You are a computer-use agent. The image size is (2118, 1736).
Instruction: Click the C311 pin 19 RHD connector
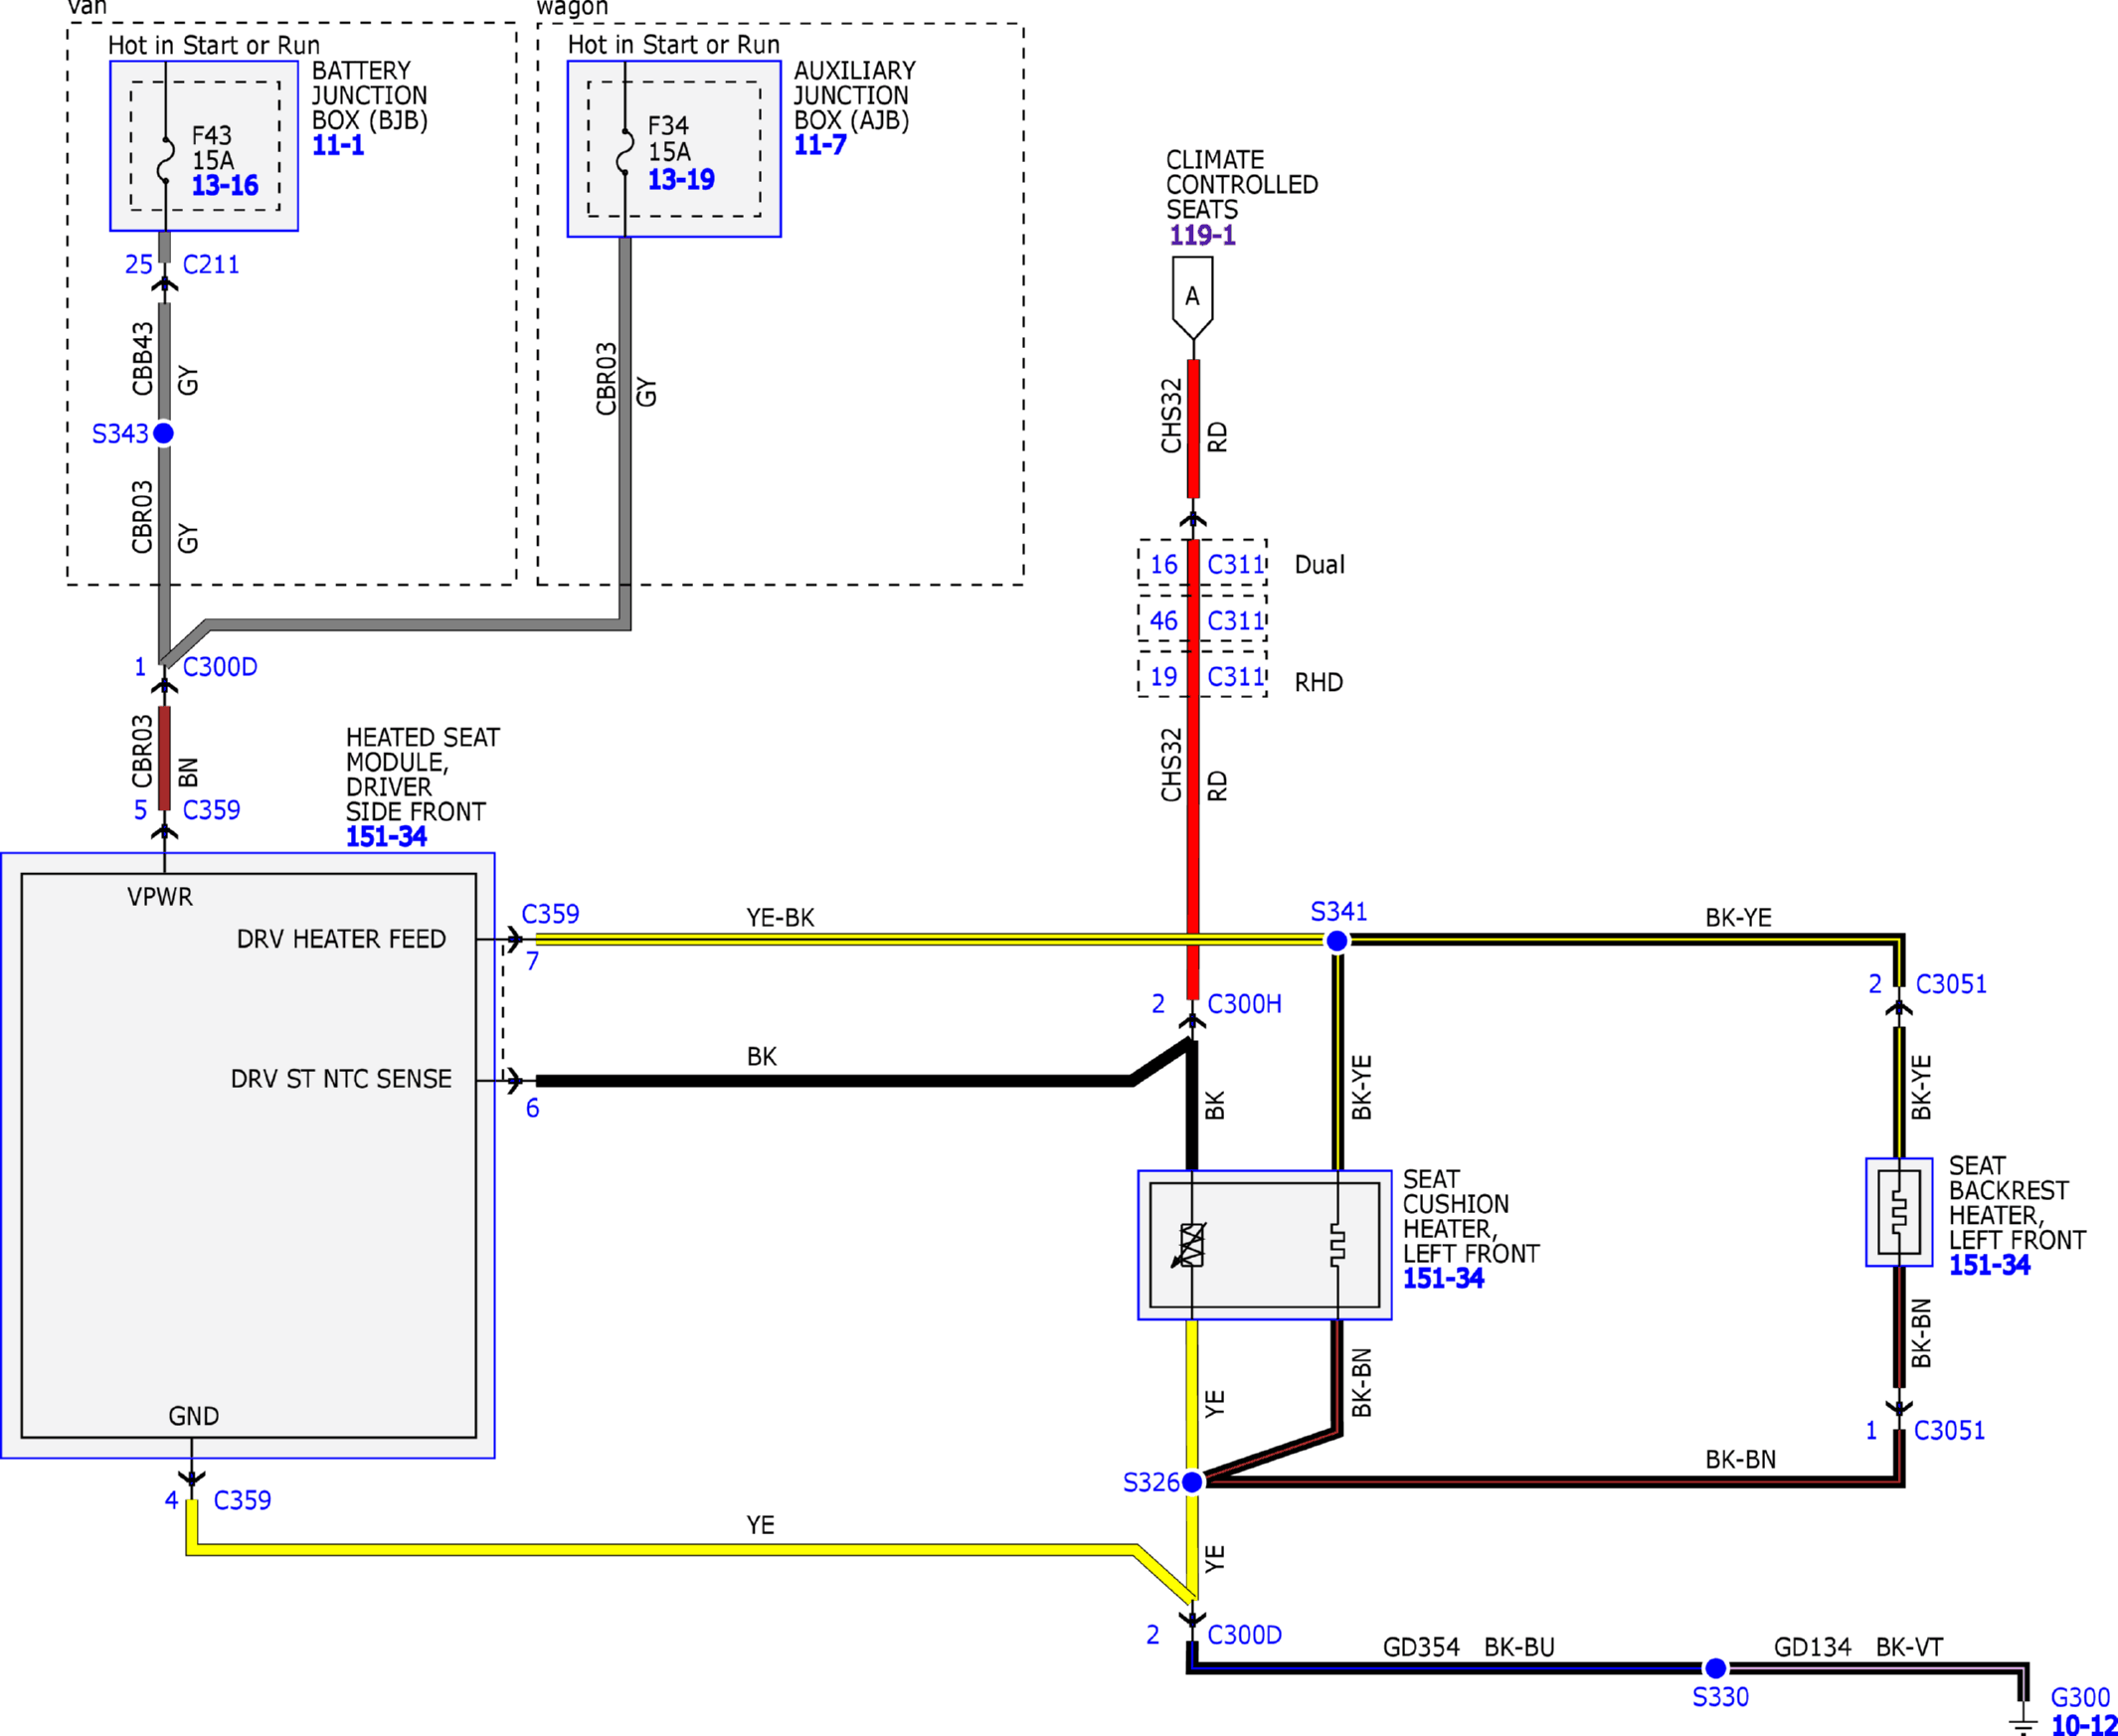click(1202, 676)
